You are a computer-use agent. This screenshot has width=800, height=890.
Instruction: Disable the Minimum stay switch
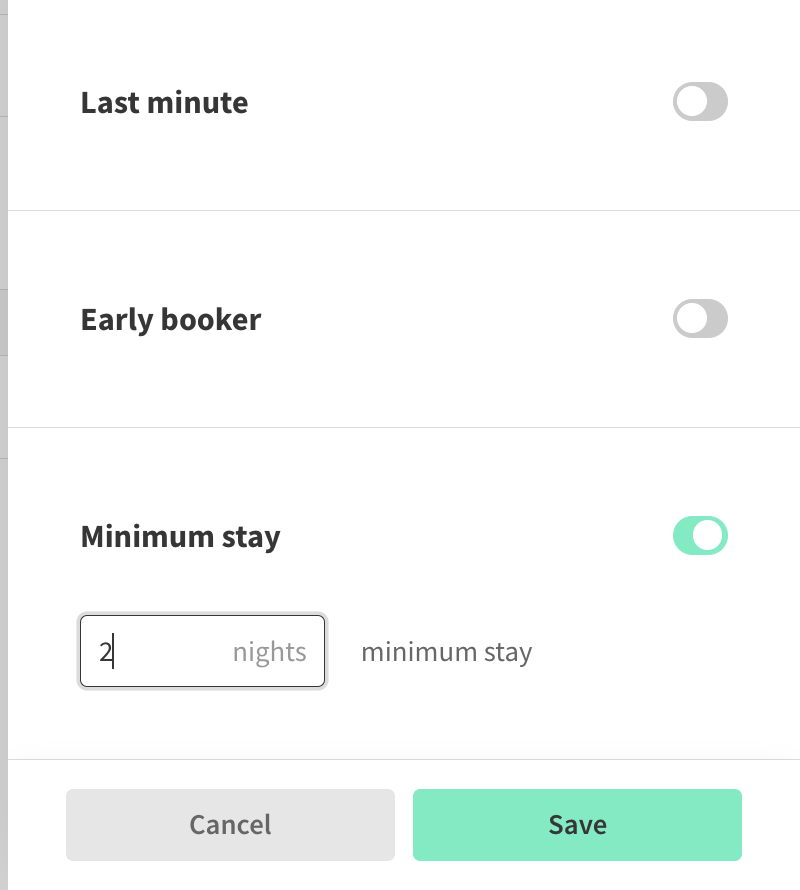click(700, 536)
